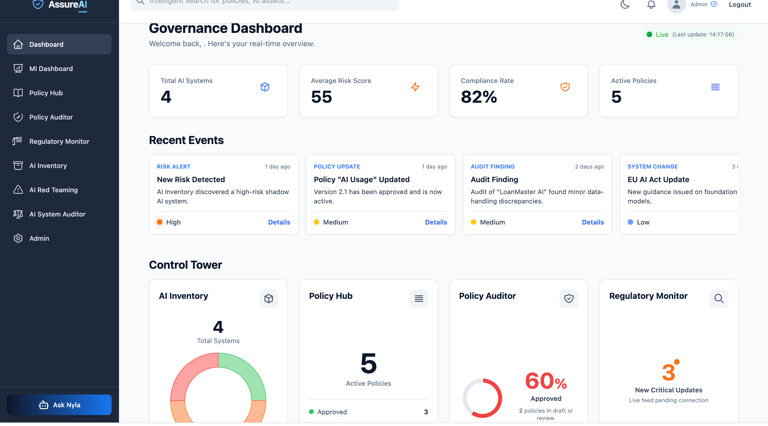
Task: Click the 3 New Critical Updates count
Action: pos(670,372)
